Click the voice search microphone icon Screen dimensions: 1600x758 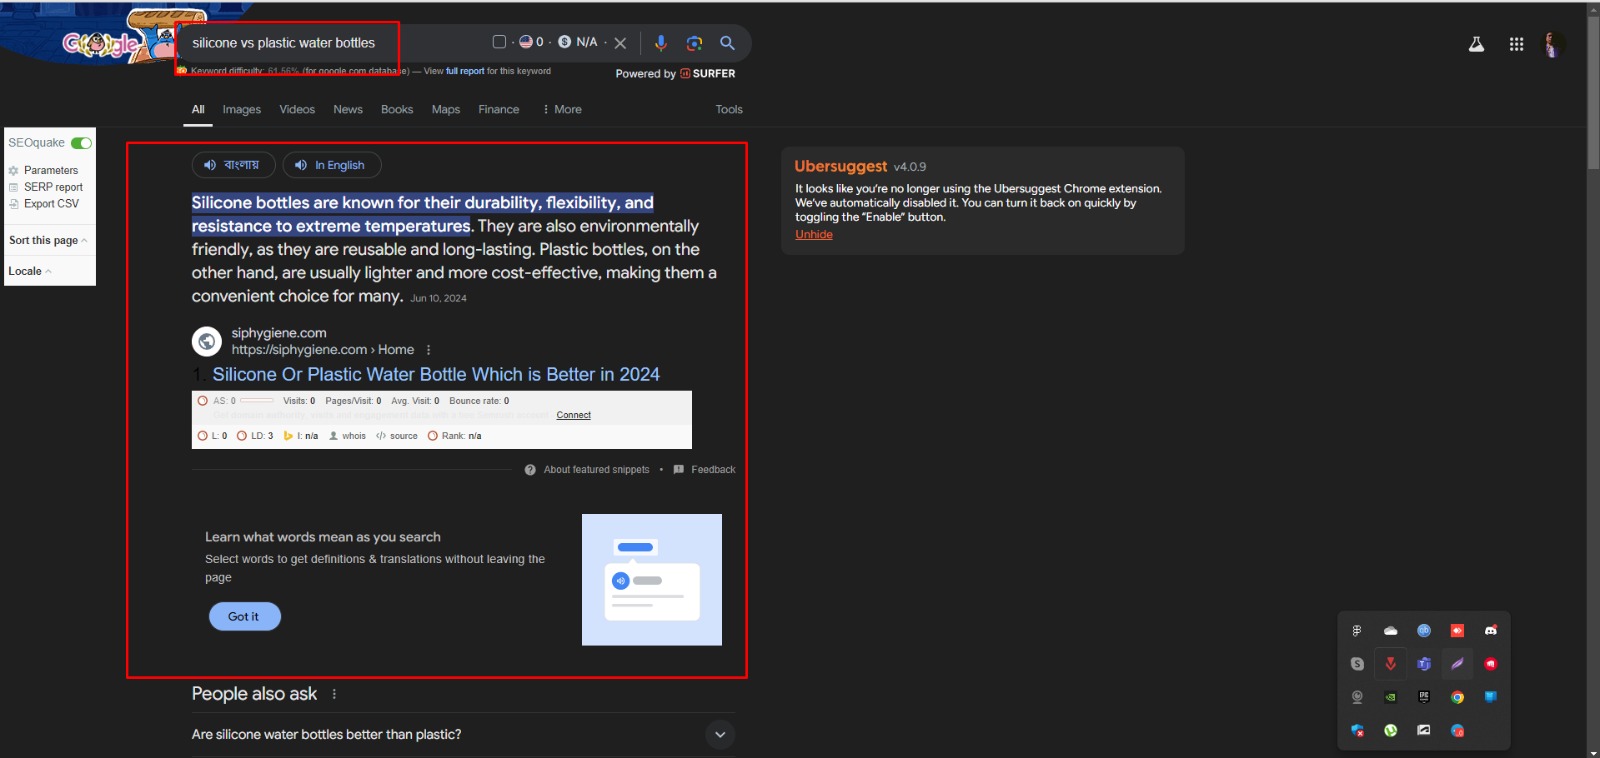660,43
